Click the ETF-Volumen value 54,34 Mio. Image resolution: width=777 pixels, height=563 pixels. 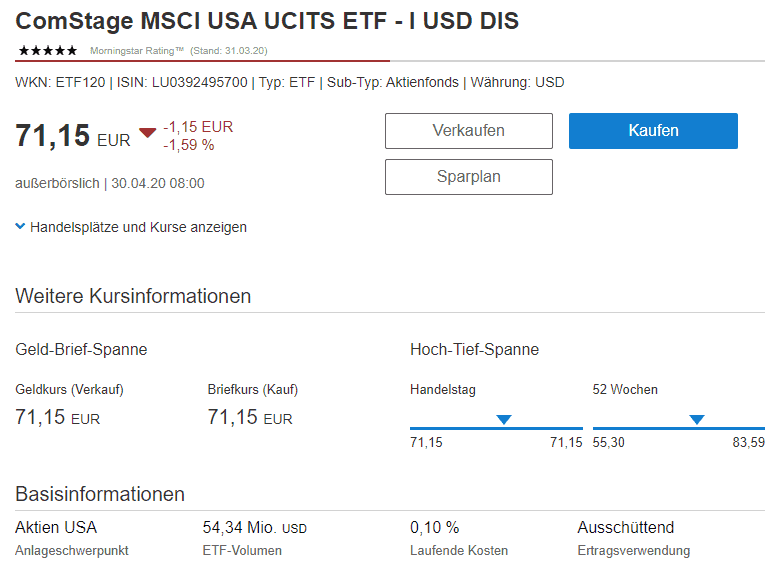click(x=255, y=527)
